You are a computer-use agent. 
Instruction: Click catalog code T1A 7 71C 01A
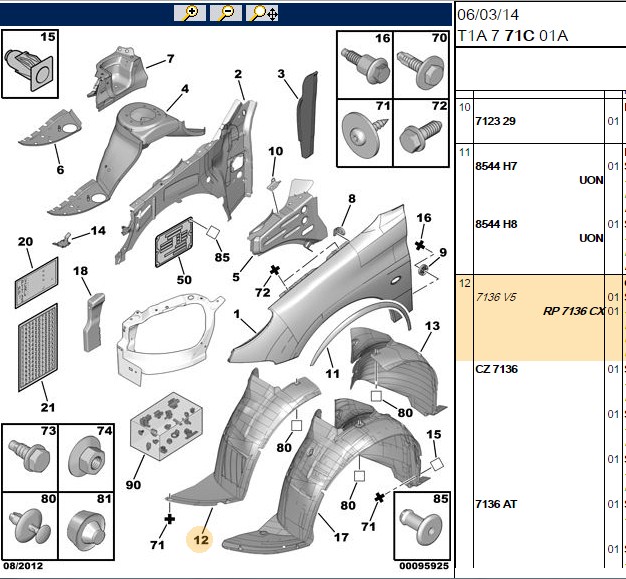click(513, 36)
